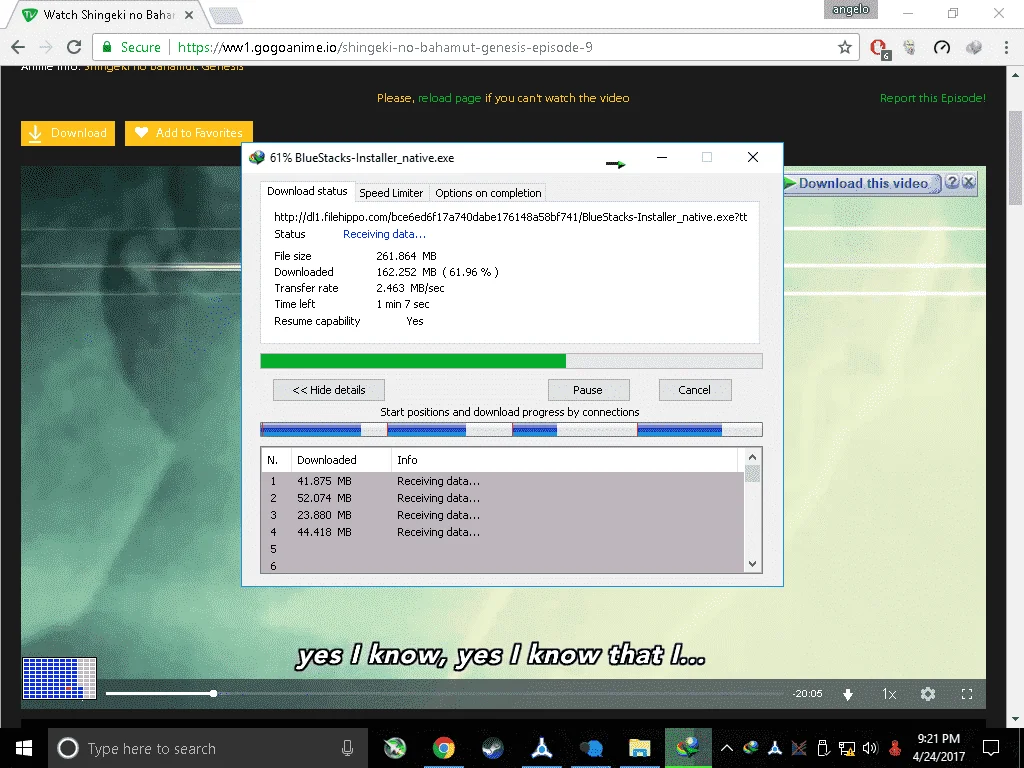Open the Action Center notifications icon
The height and width of the screenshot is (768, 1024).
click(x=991, y=748)
